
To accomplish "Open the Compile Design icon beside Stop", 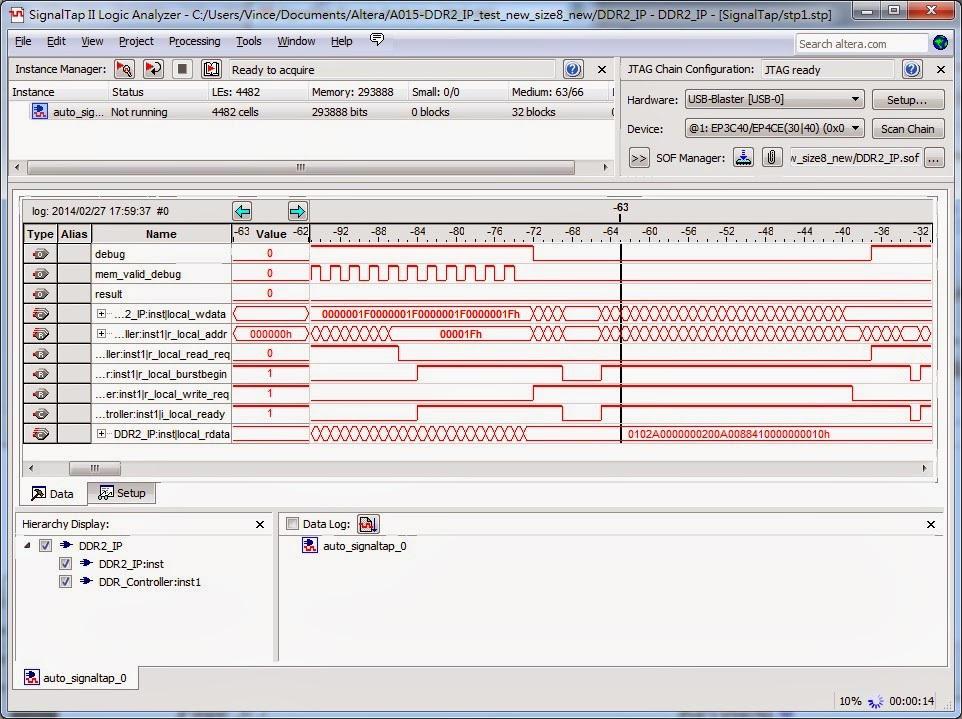I will point(211,69).
